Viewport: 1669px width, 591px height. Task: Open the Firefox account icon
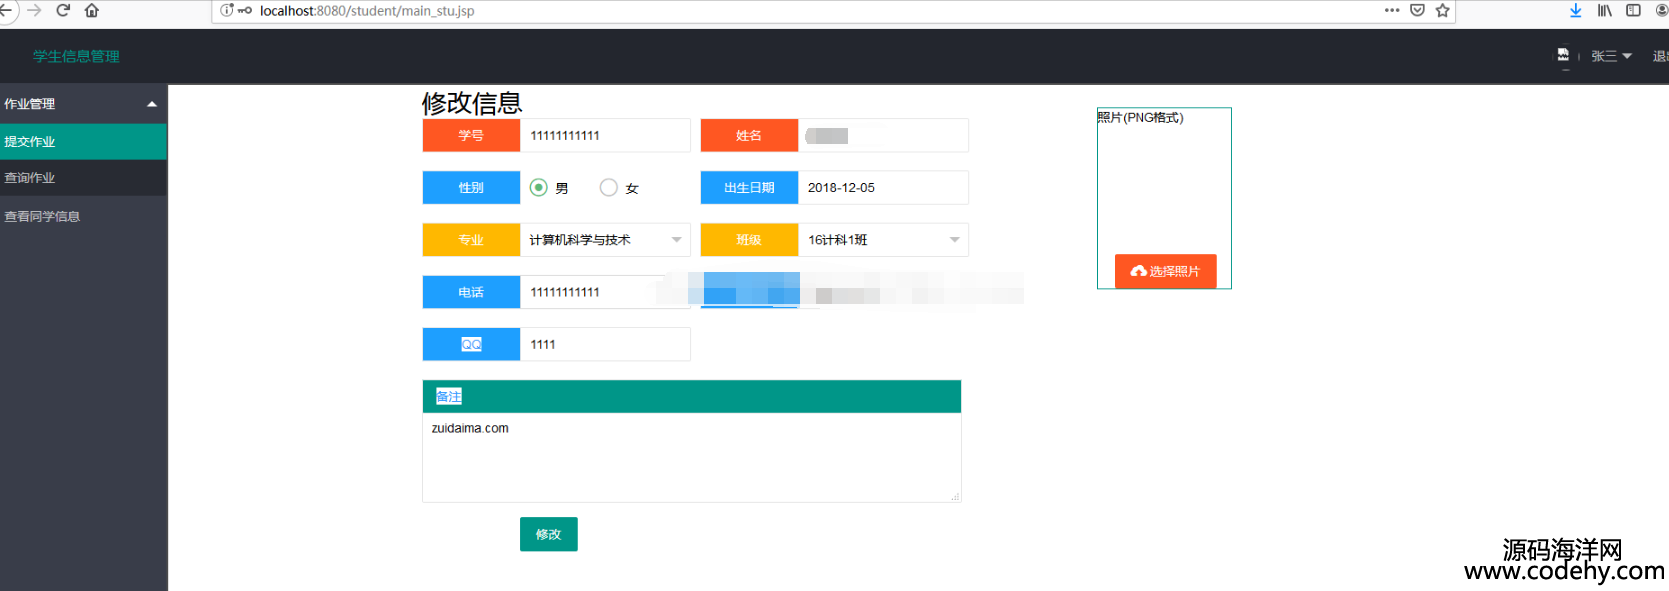coord(1662,10)
